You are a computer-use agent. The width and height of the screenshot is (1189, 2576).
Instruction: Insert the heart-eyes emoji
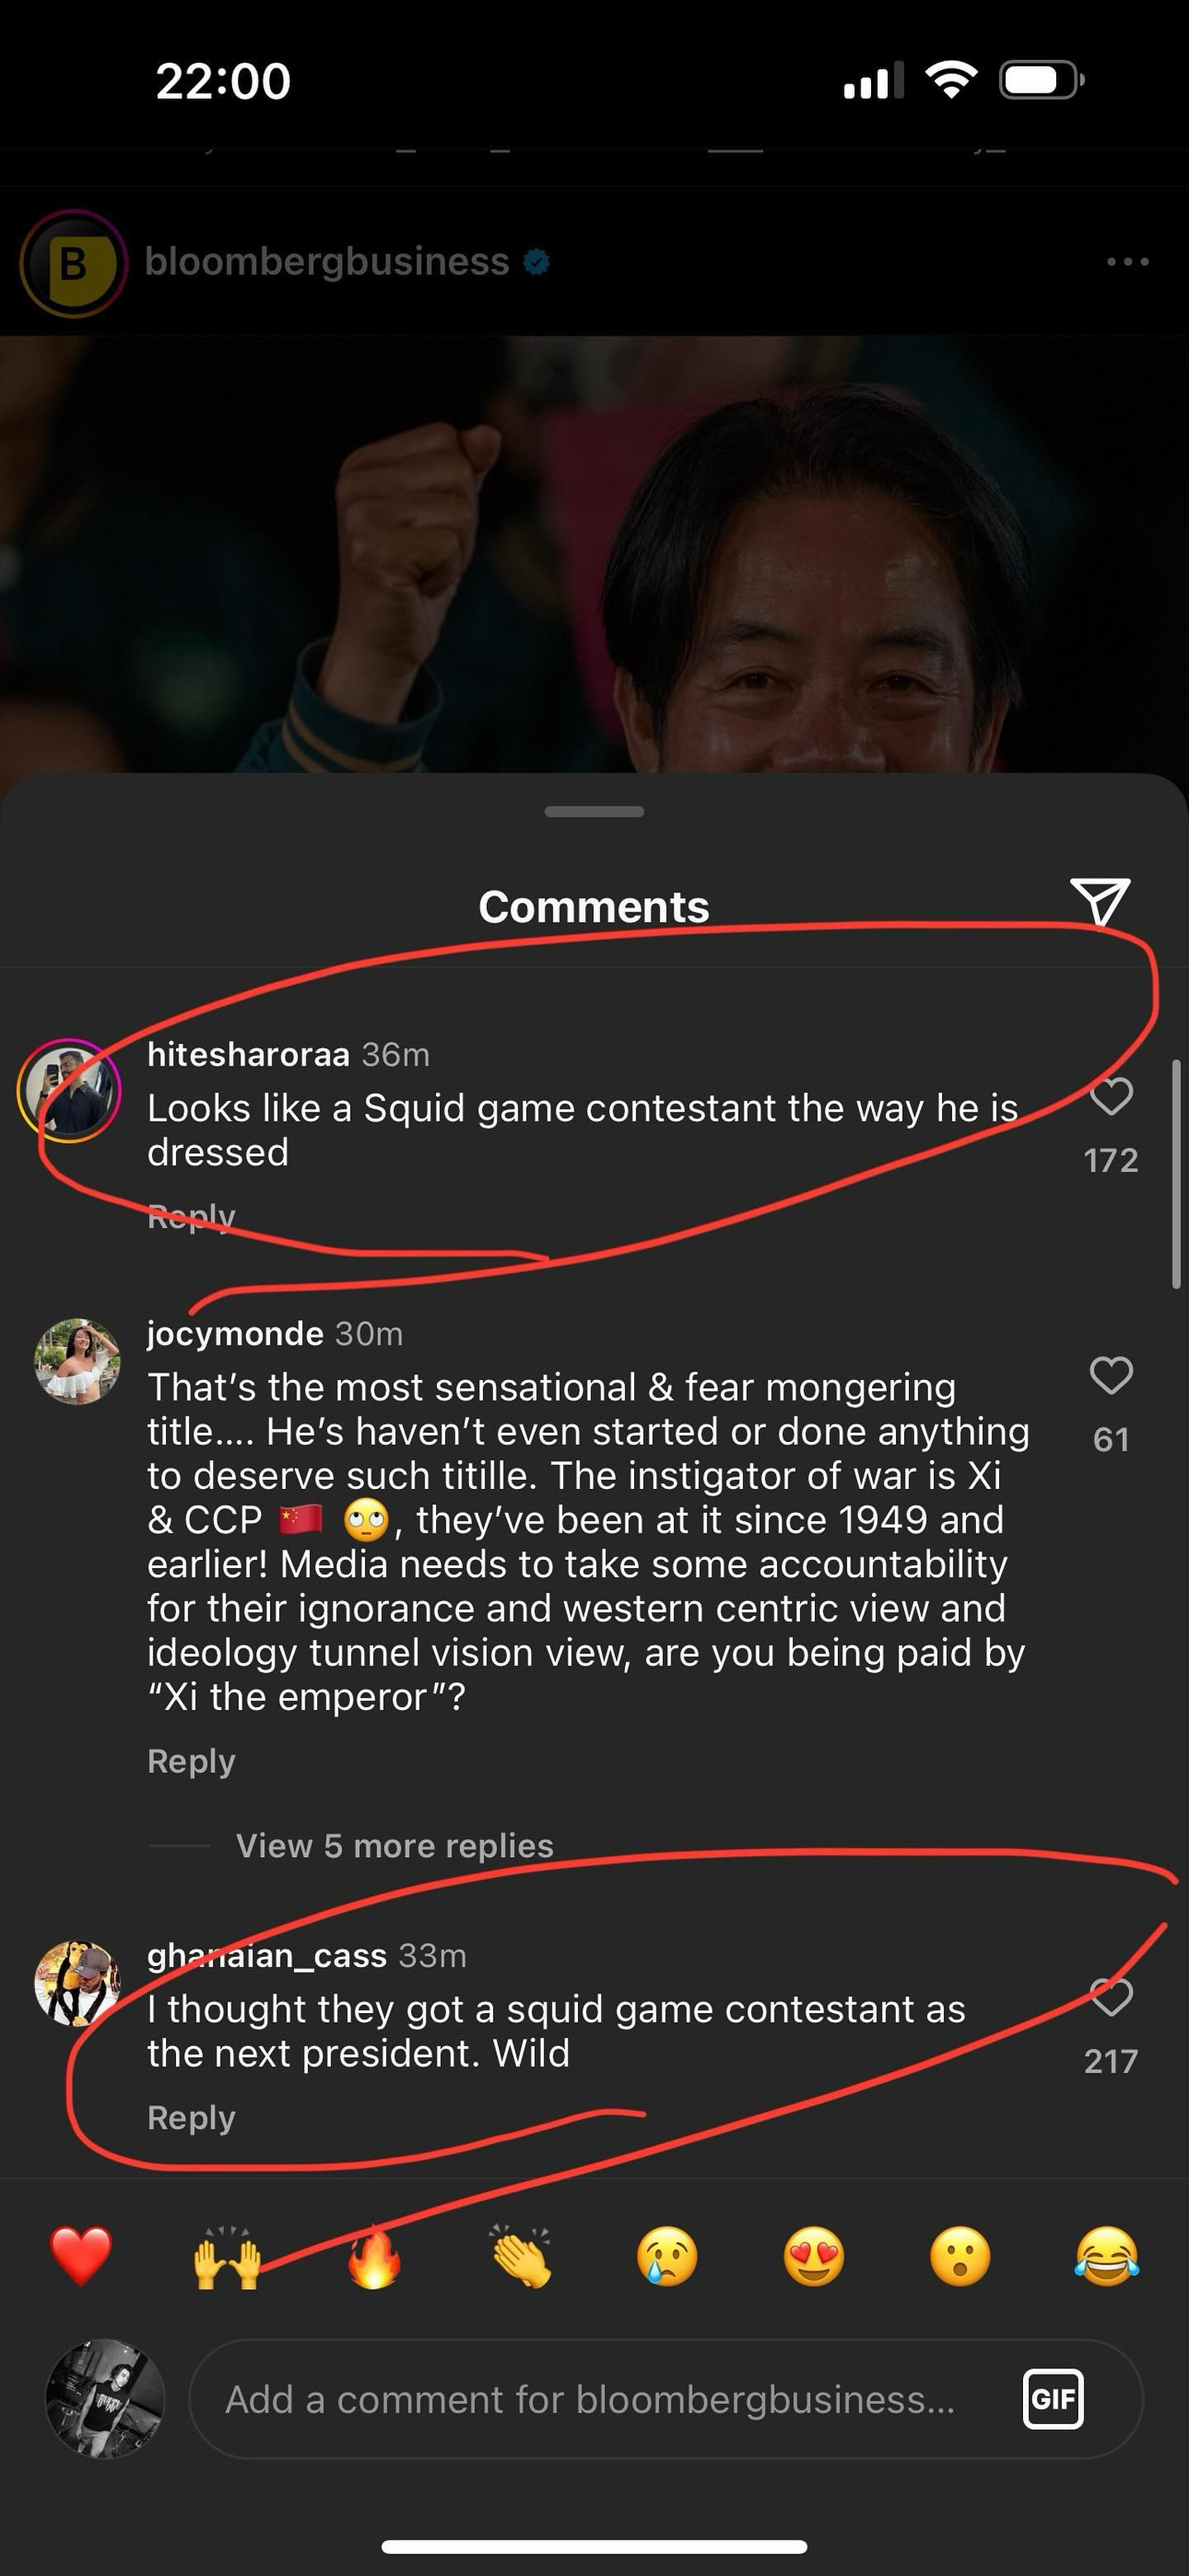coord(814,2257)
